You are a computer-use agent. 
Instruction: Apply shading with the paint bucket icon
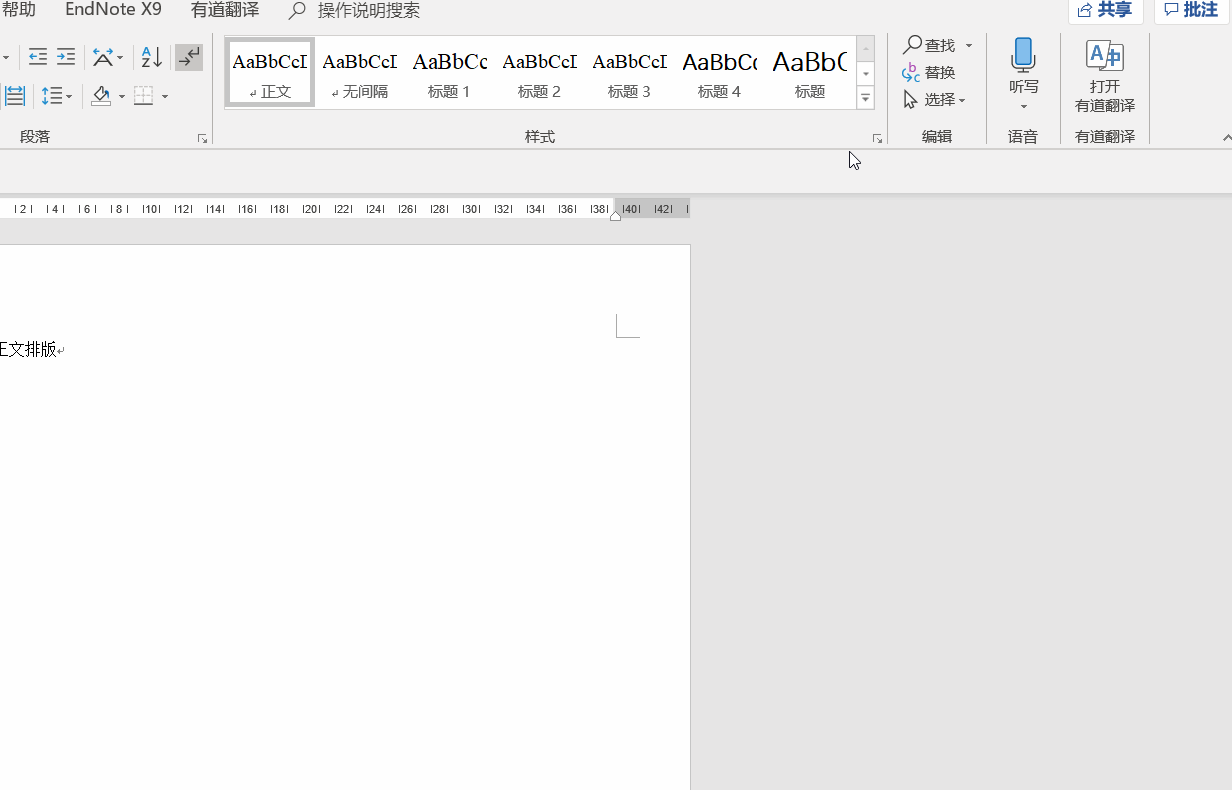pyautogui.click(x=101, y=96)
